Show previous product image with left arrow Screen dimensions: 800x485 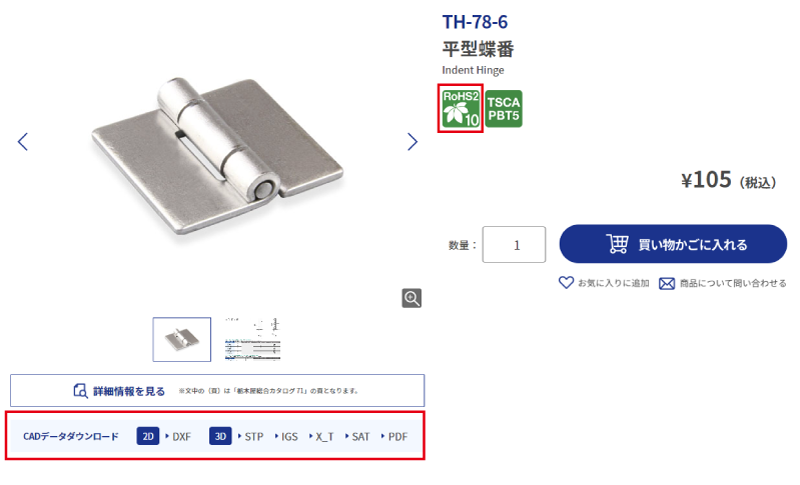23,141
